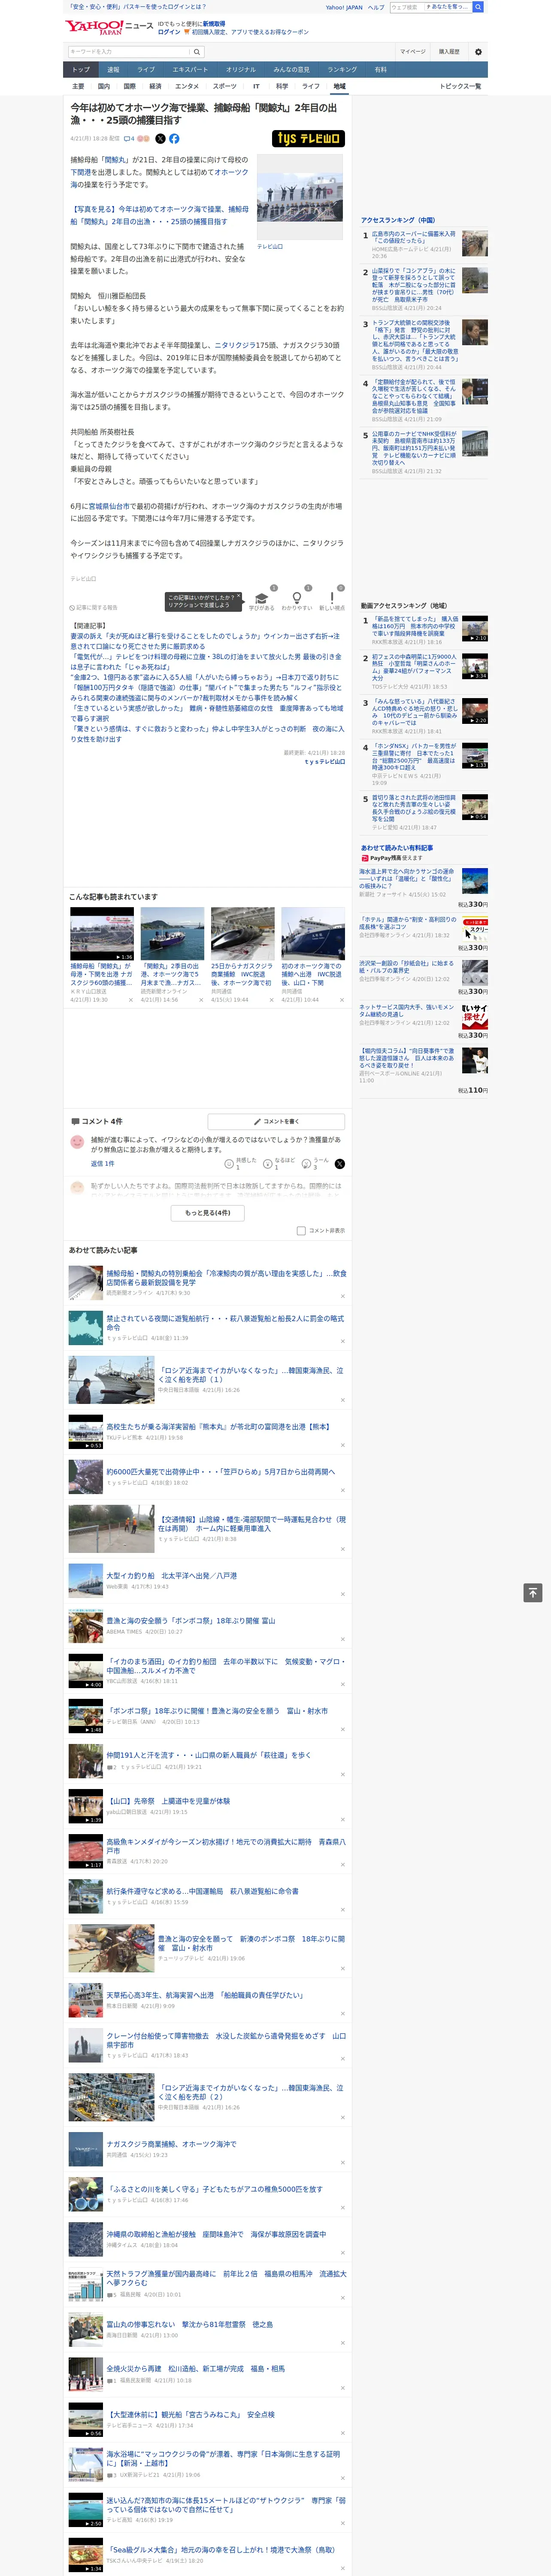Focus the keyword search input field
Screen dimensions: 551x2576
pyautogui.click(x=129, y=52)
